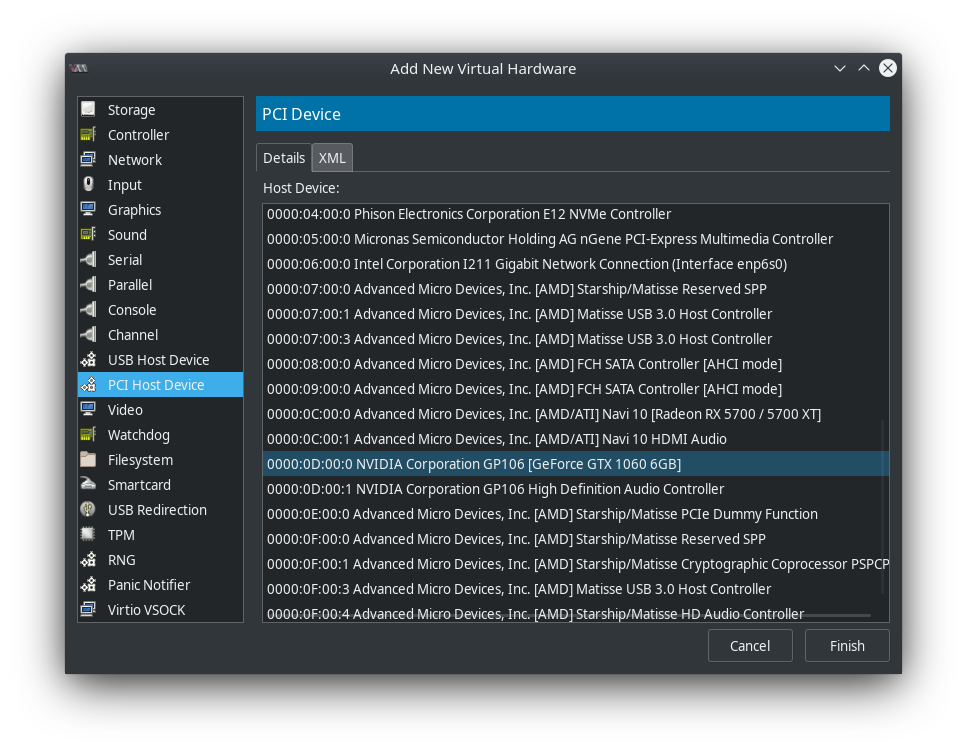This screenshot has height=751, width=967.
Task: Click the Smartcard icon in sidebar
Action: coord(88,484)
